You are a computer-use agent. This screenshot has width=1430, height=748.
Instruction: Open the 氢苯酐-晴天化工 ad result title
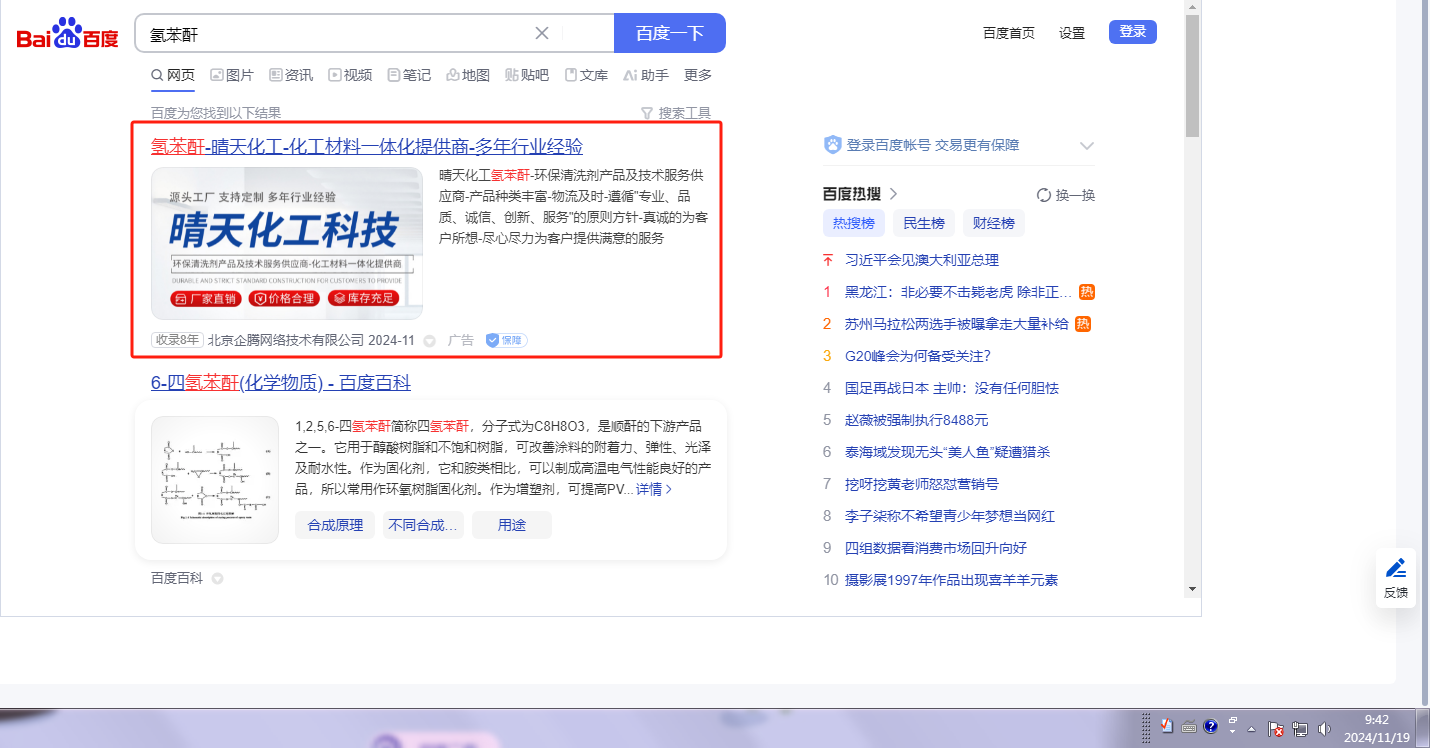pos(367,146)
